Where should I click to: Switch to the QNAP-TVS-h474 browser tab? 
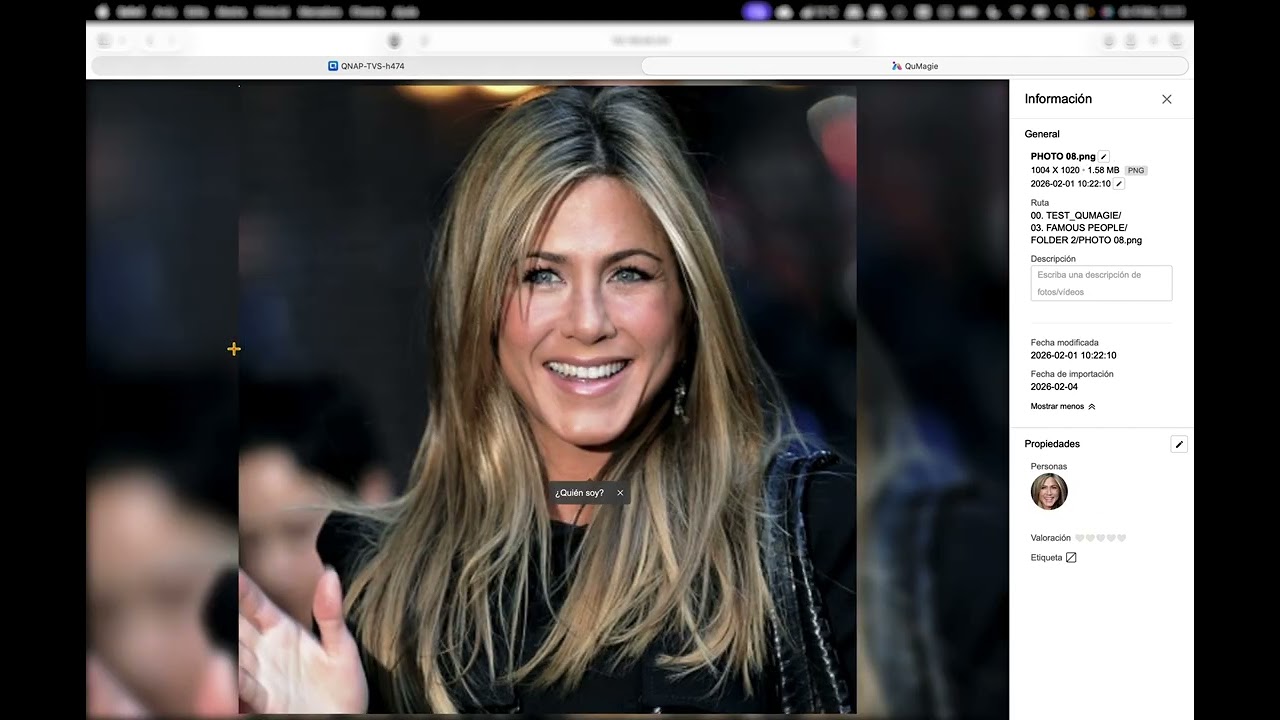pos(366,66)
